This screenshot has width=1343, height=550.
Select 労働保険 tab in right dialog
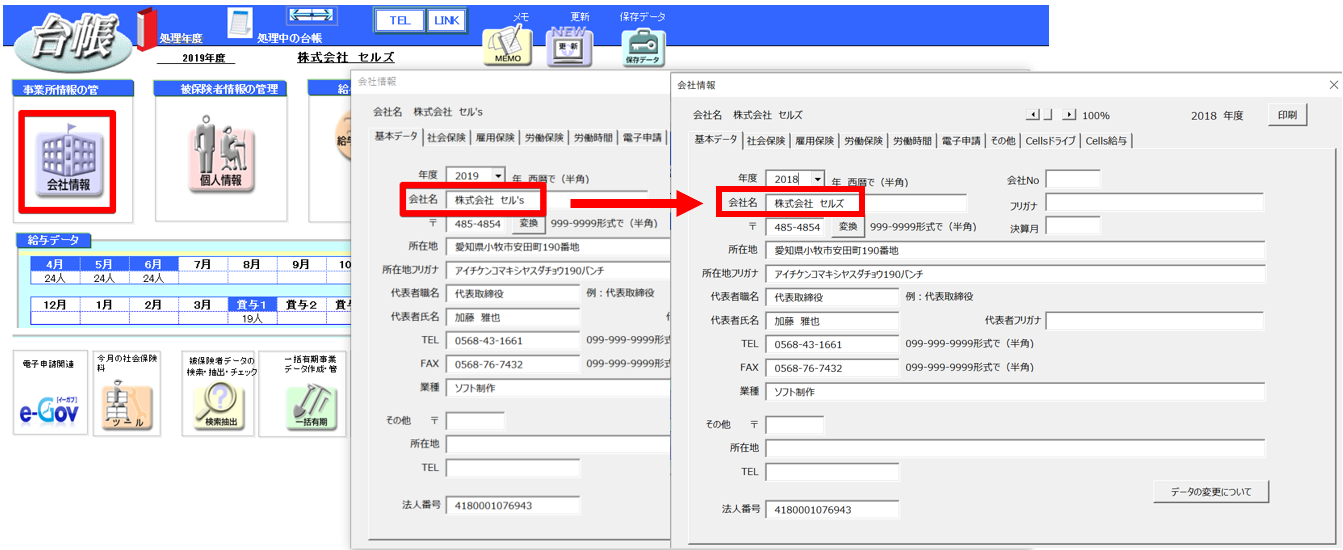click(864, 141)
